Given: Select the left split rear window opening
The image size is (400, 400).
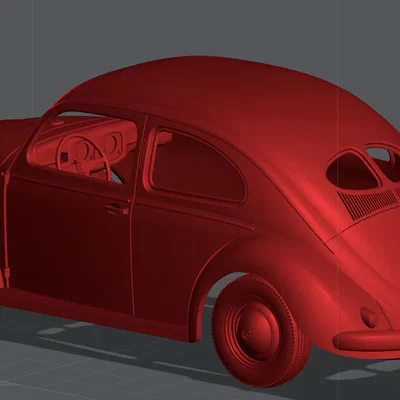Looking at the screenshot, I should 354,170.
